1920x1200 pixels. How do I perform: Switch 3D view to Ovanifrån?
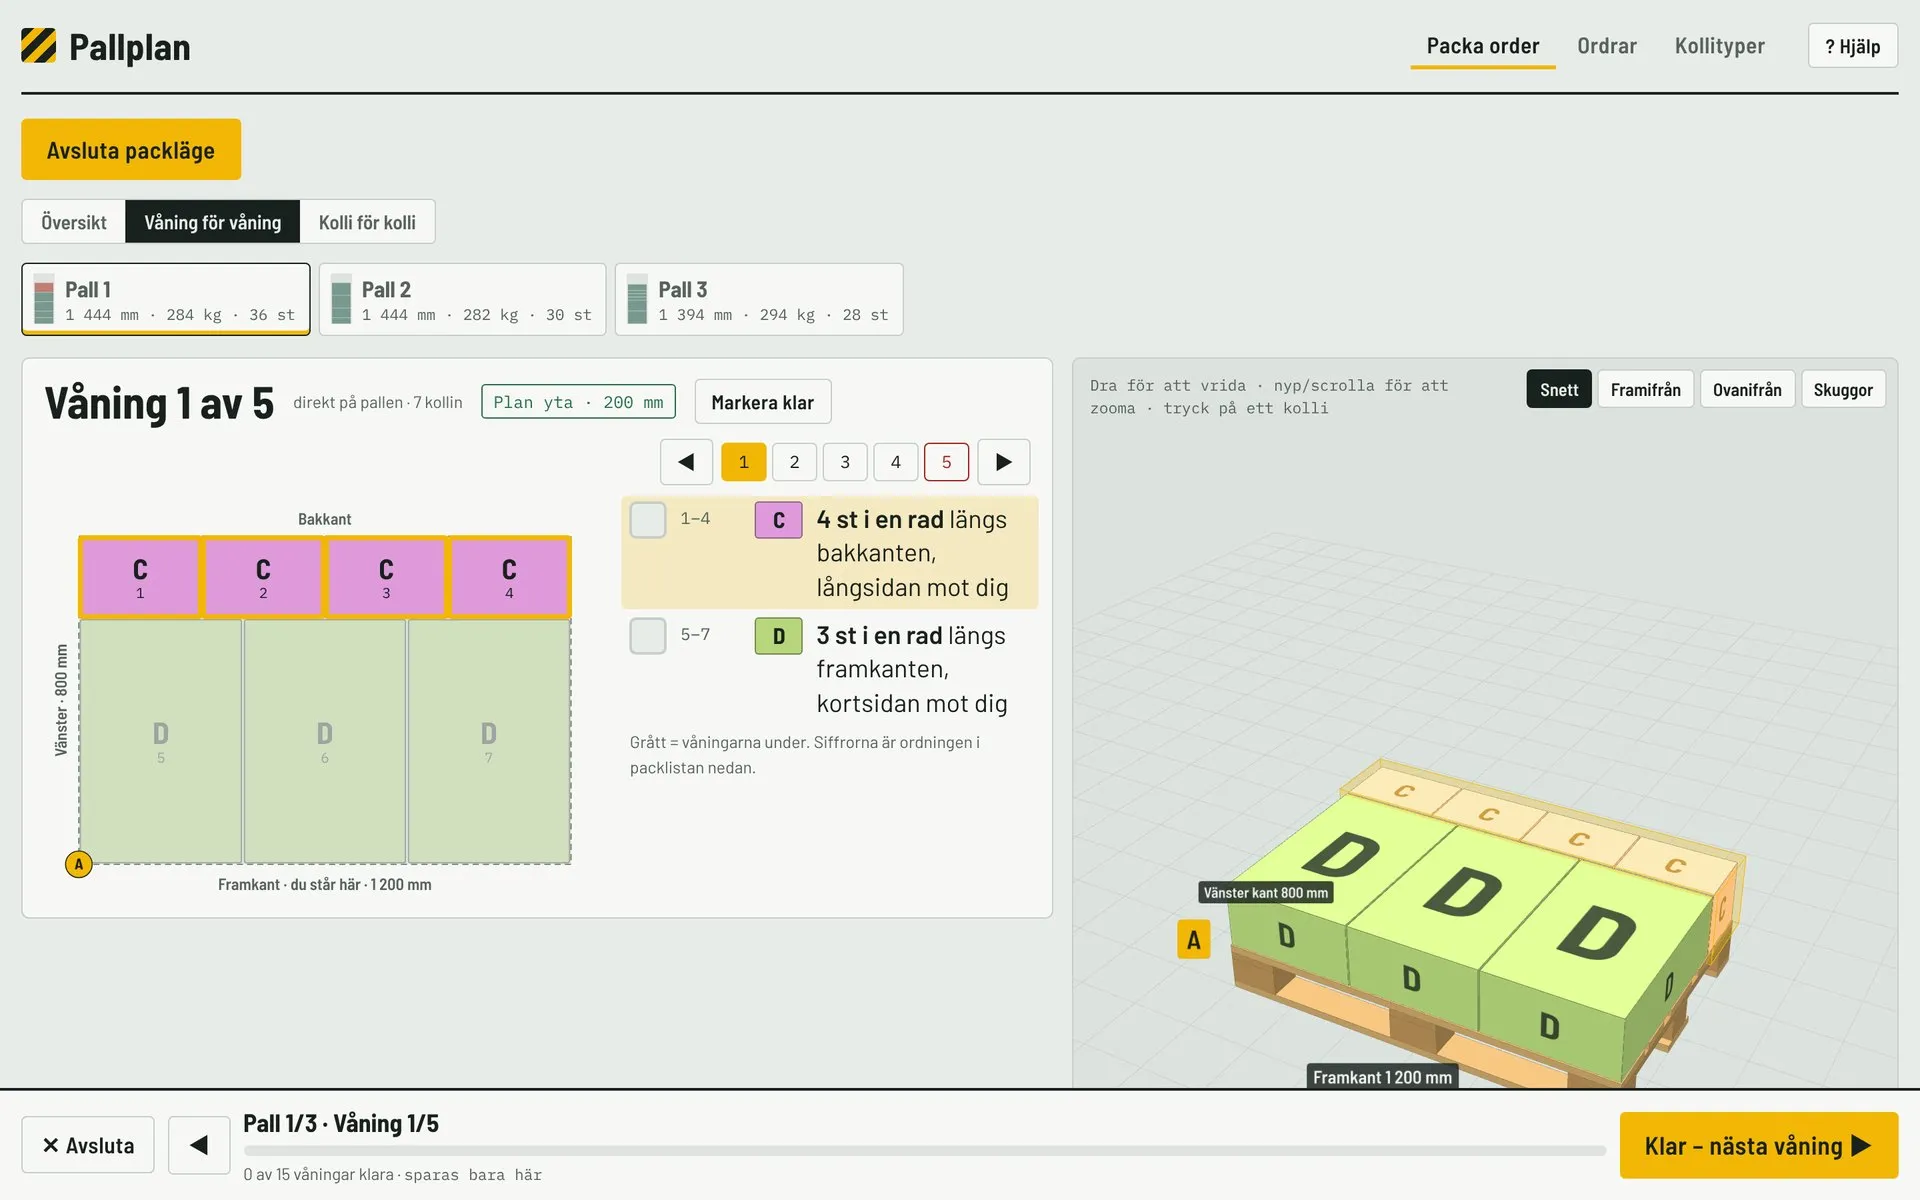[x=1747, y=390]
